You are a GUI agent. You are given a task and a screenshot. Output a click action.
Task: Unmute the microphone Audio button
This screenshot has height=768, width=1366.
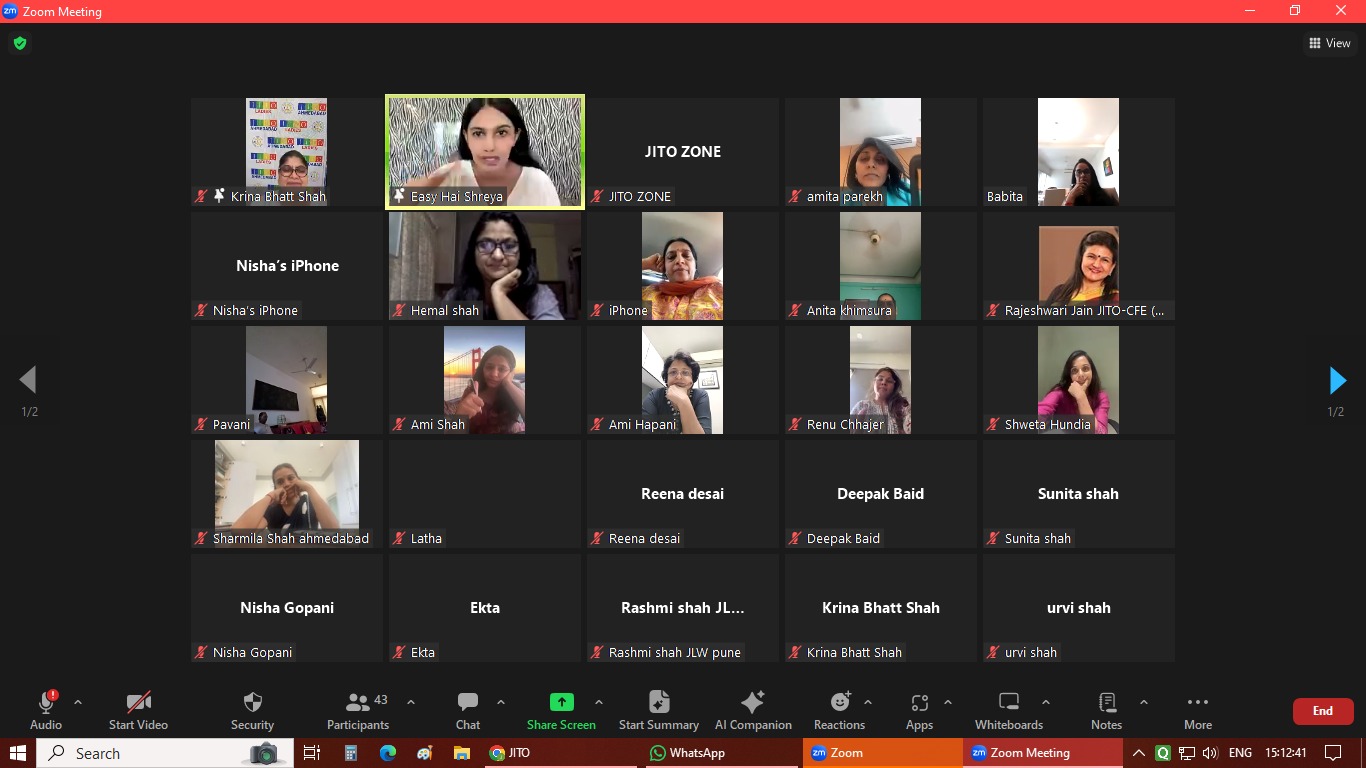coord(45,703)
